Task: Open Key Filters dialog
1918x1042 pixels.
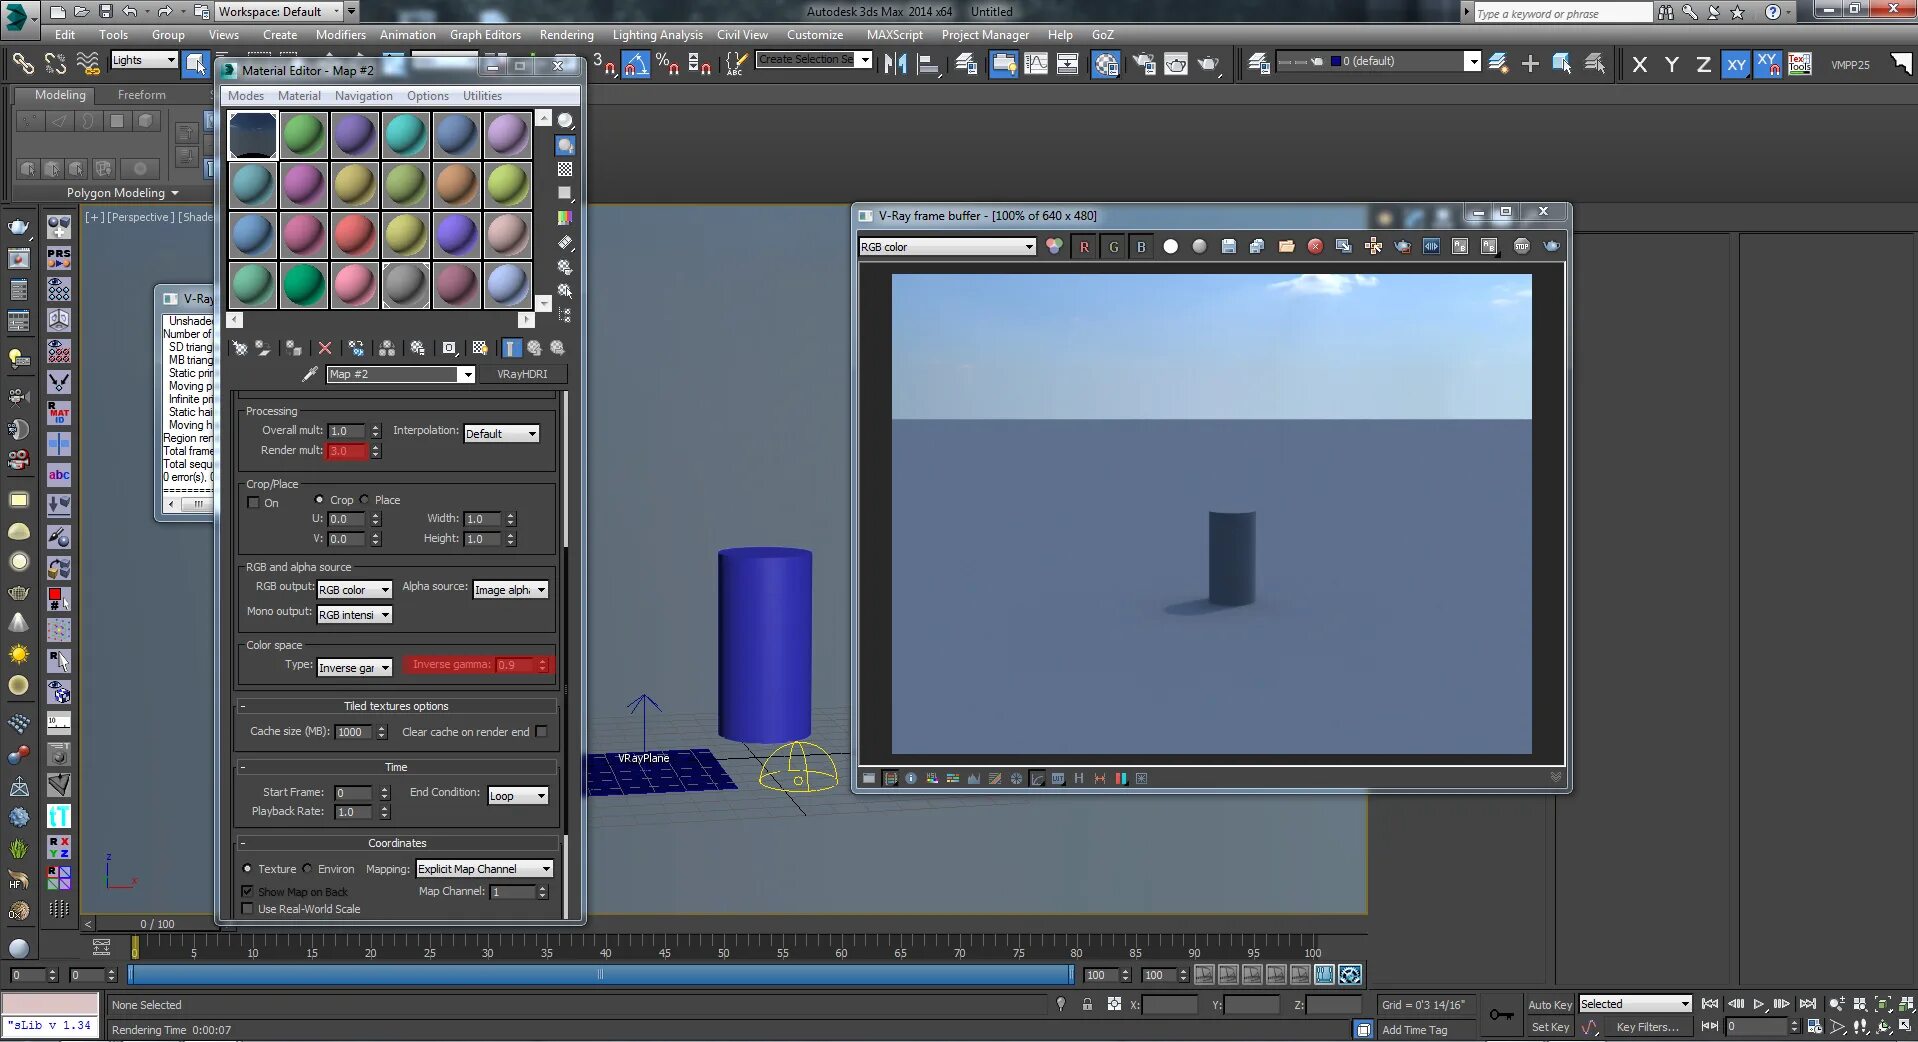Action: (1647, 1027)
